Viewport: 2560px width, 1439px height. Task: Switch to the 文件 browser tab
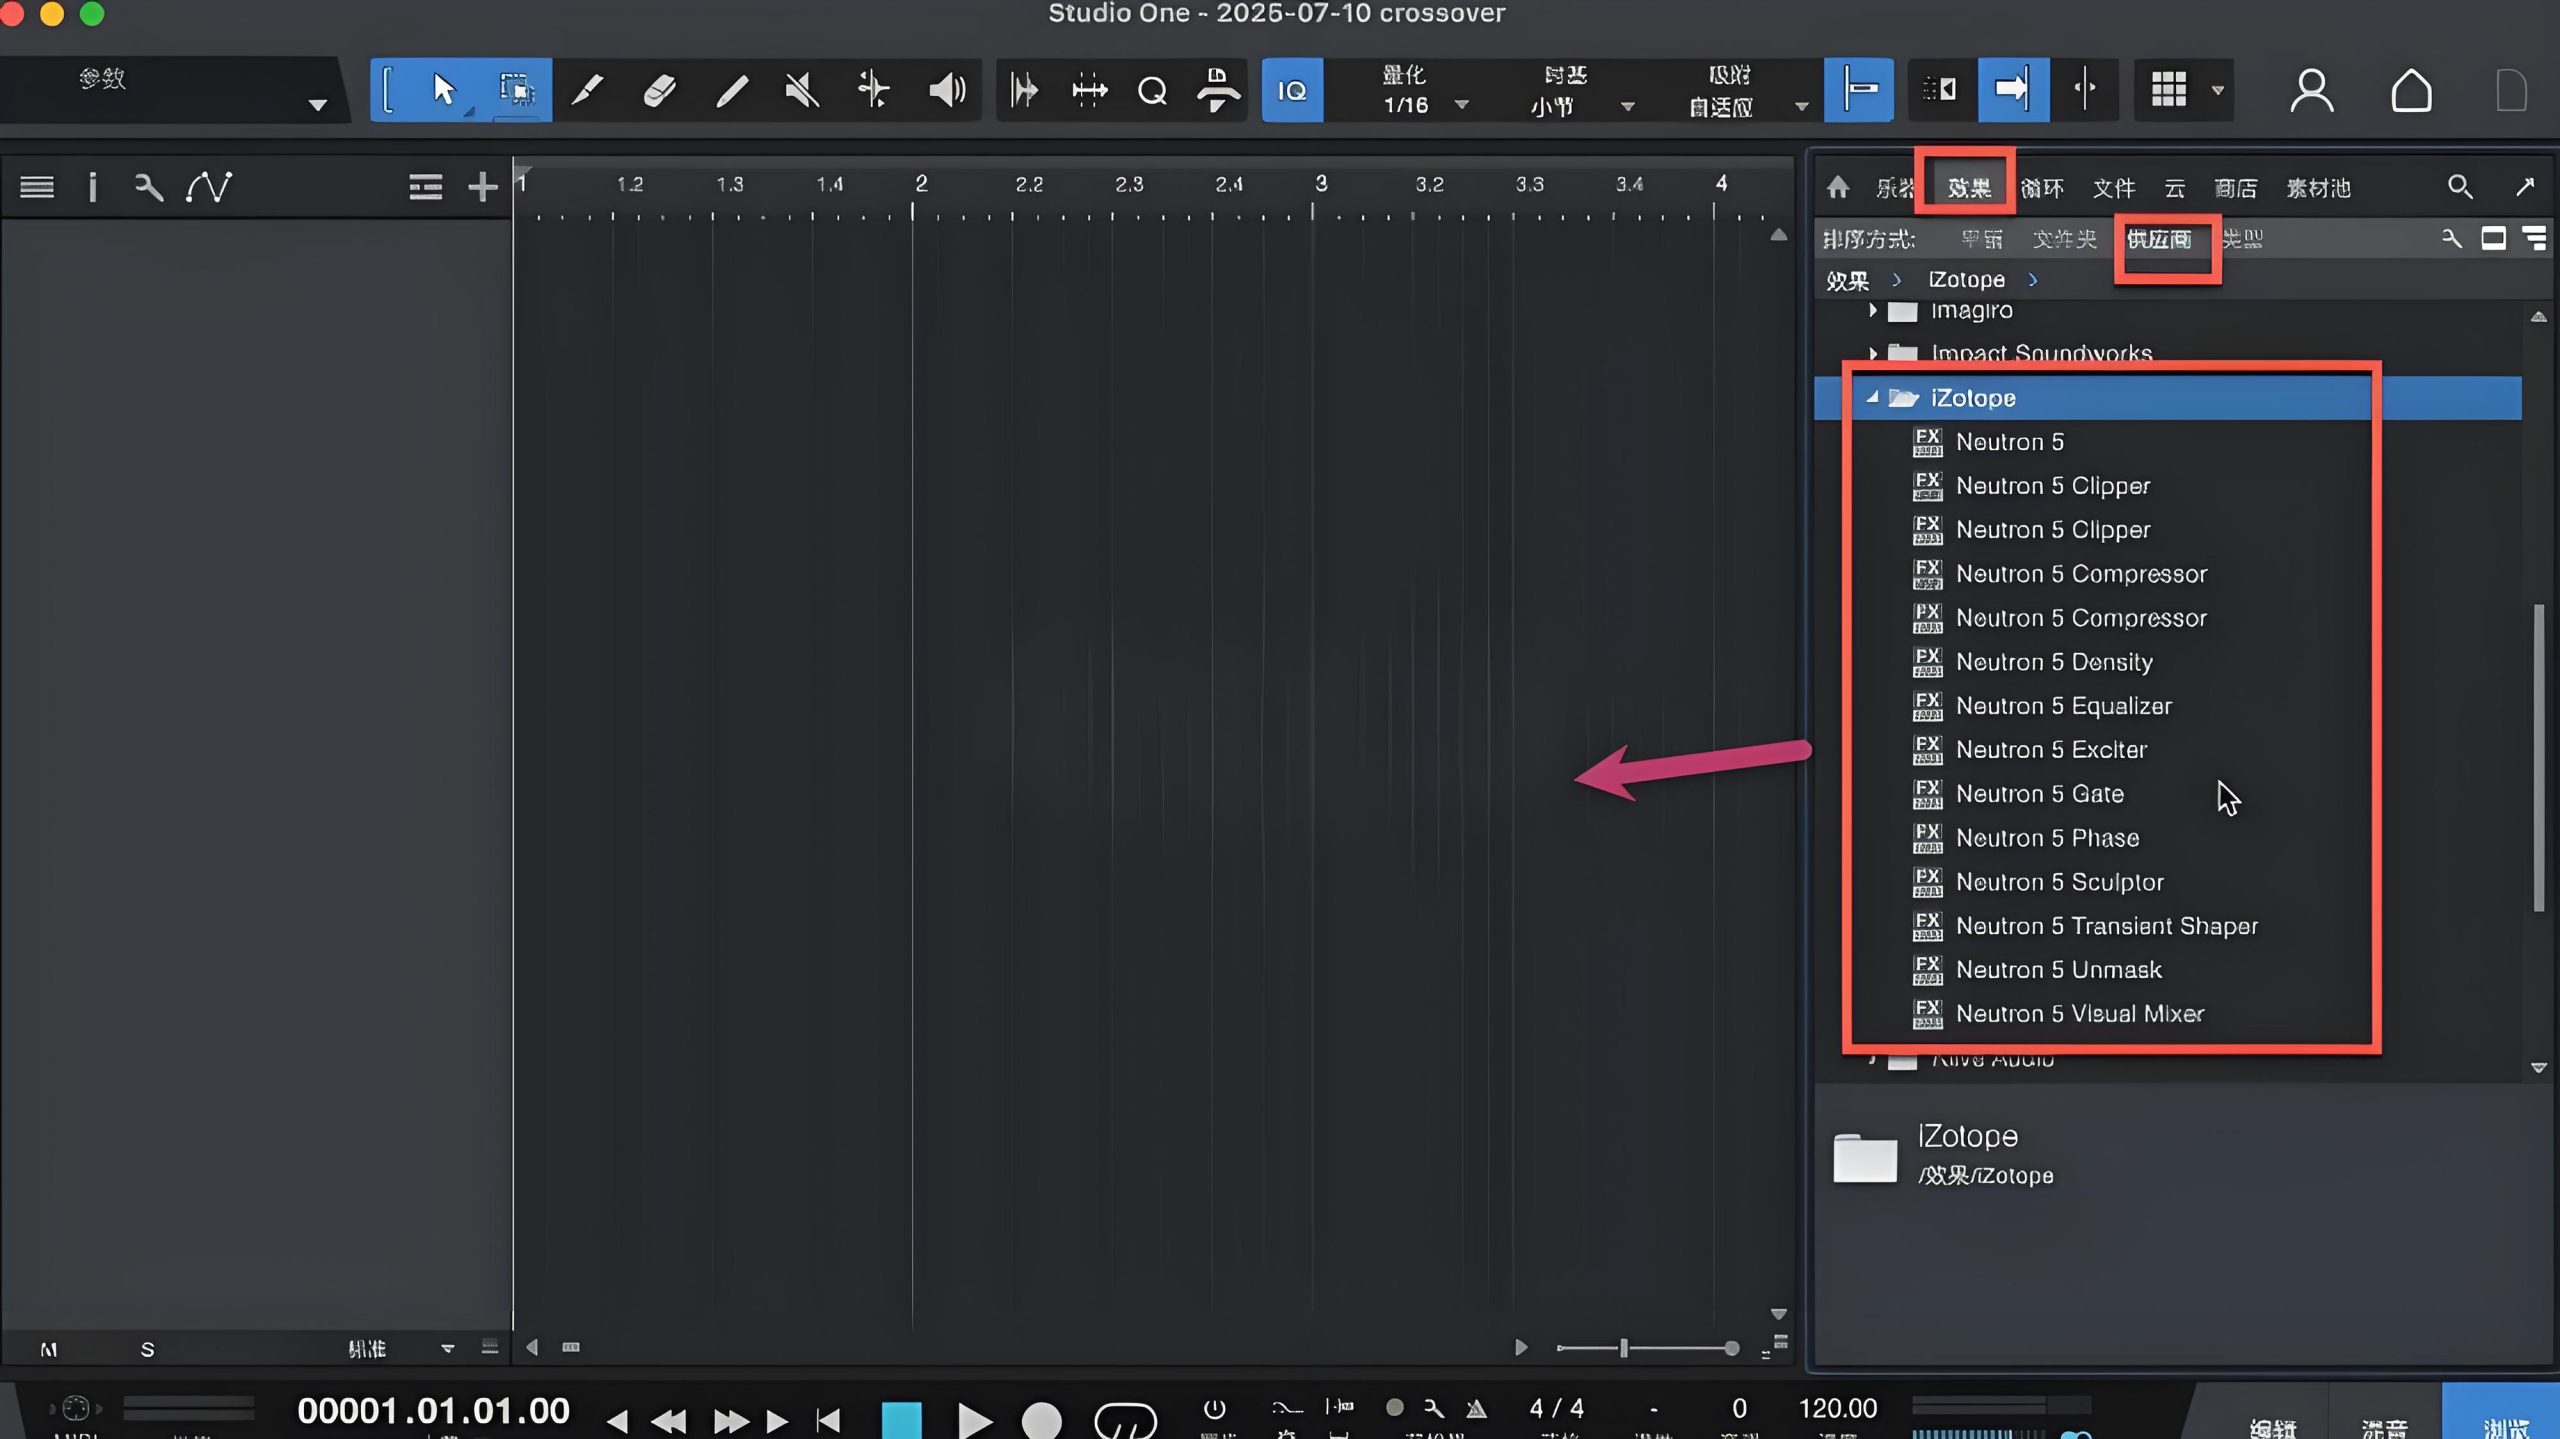pyautogui.click(x=2113, y=188)
